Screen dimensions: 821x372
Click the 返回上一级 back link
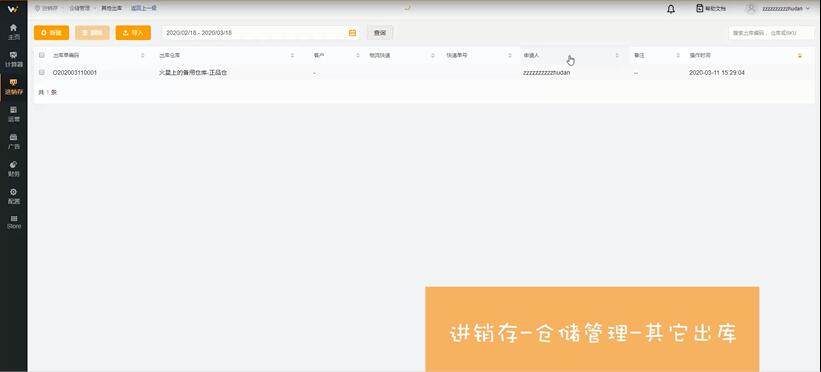[143, 8]
